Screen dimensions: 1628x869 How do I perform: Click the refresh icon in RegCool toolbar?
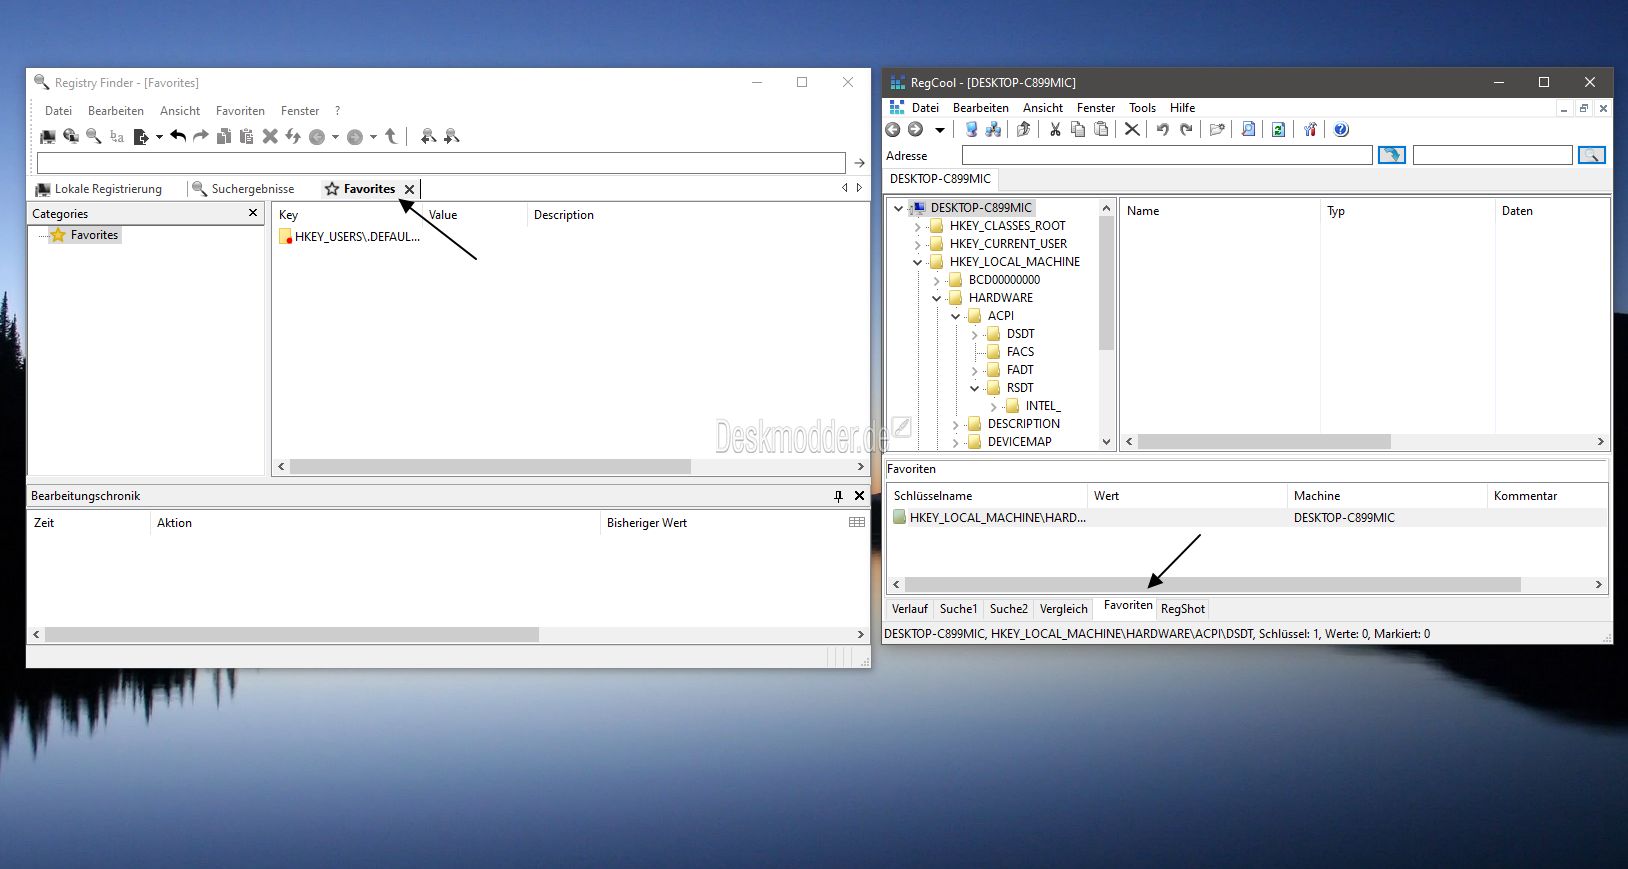1278,129
